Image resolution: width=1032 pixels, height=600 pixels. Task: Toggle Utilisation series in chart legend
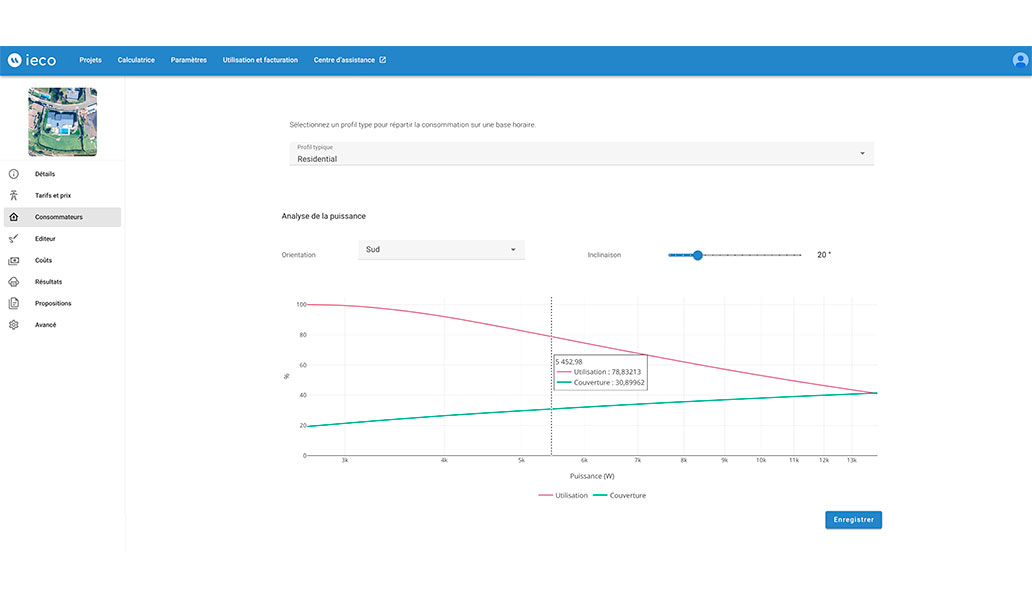click(x=563, y=495)
